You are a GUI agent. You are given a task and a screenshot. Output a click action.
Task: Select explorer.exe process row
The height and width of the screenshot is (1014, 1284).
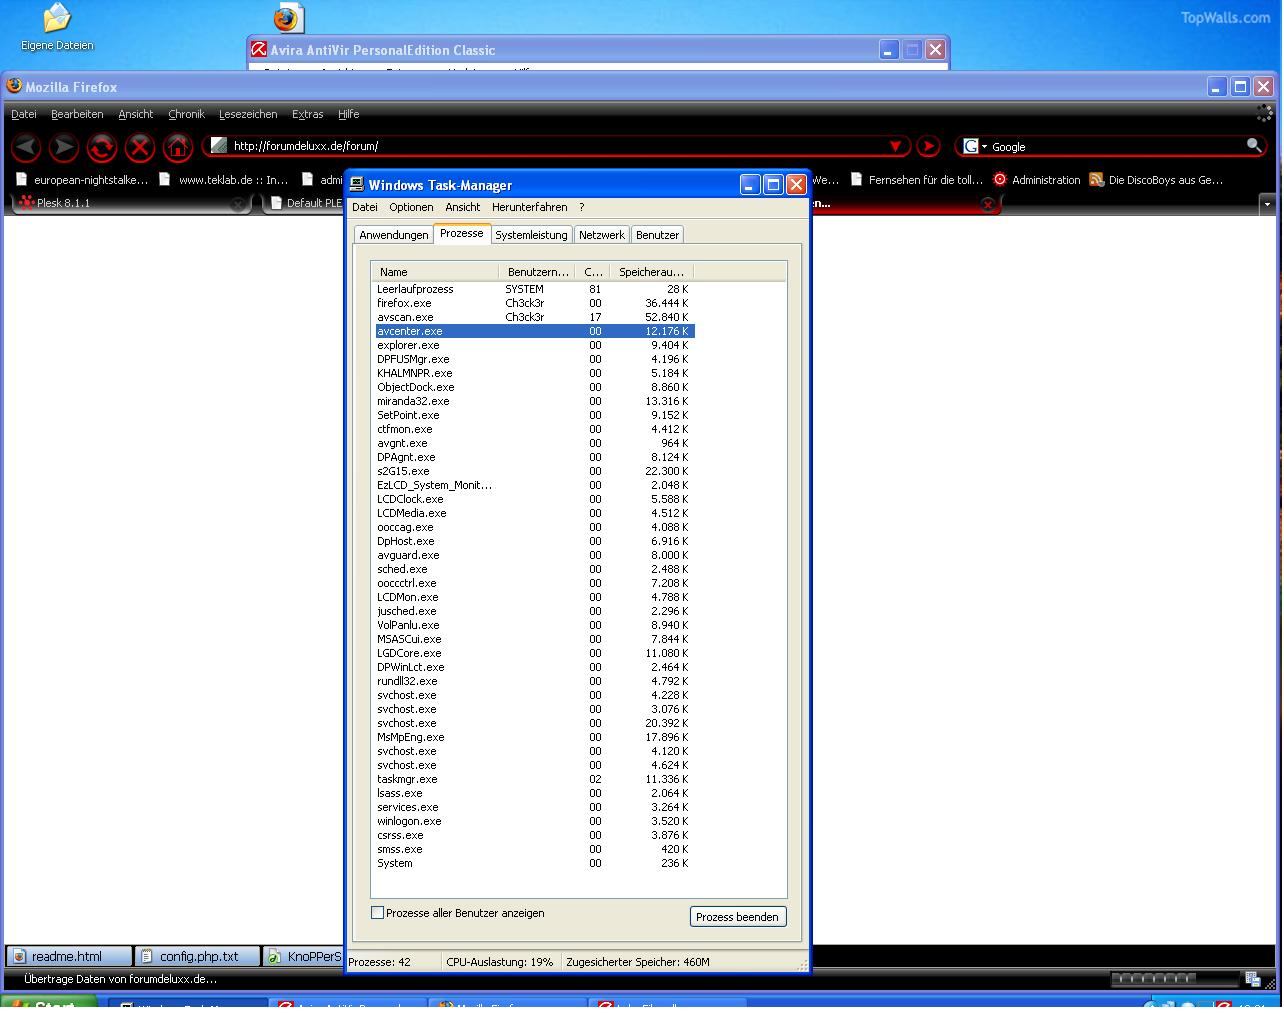(534, 345)
